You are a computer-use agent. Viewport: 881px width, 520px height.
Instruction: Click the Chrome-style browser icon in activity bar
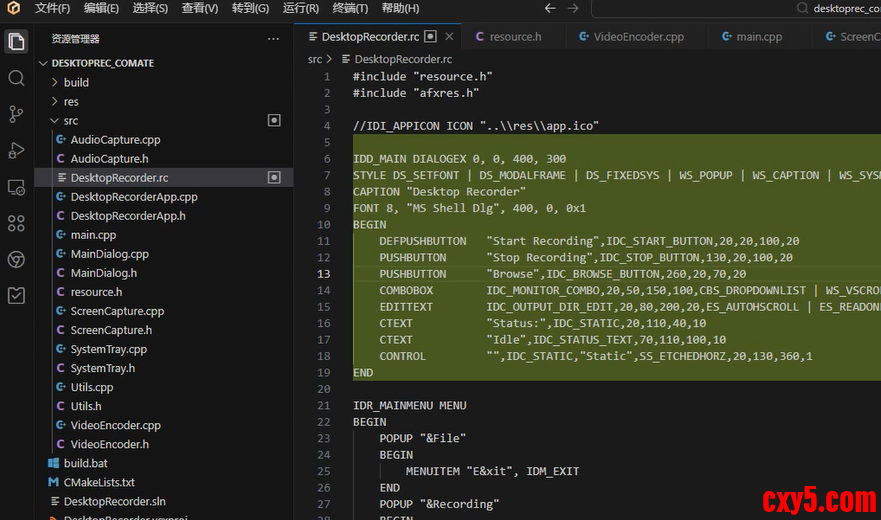click(x=16, y=259)
